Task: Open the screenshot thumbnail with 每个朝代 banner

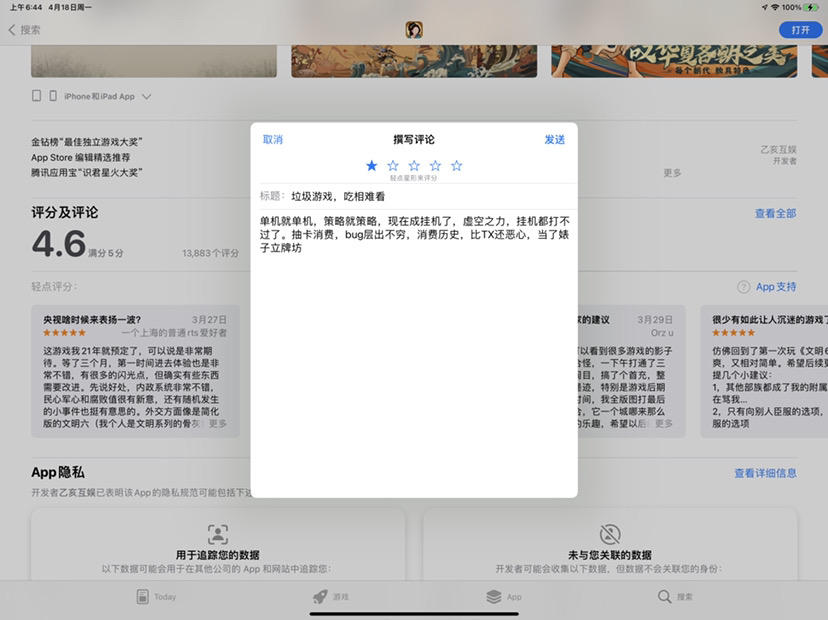Action: [674, 61]
